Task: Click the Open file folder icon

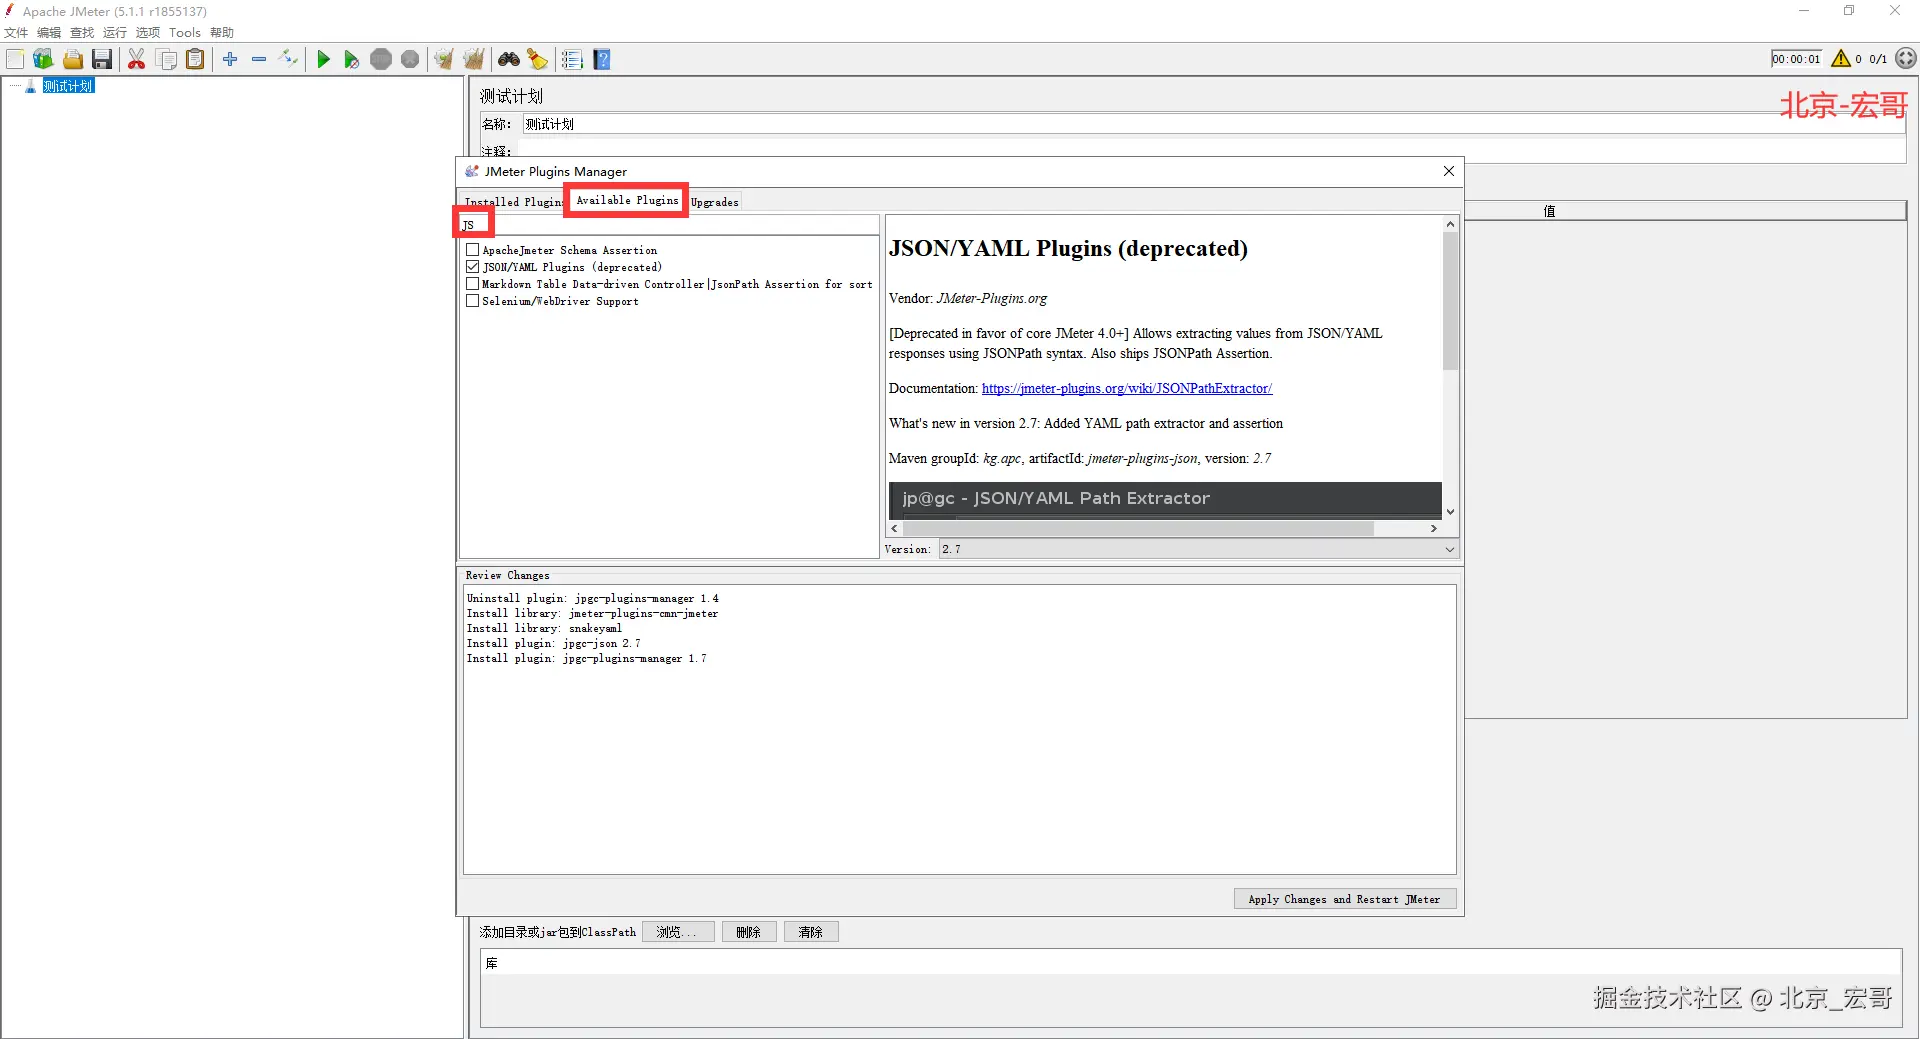Action: (73, 60)
